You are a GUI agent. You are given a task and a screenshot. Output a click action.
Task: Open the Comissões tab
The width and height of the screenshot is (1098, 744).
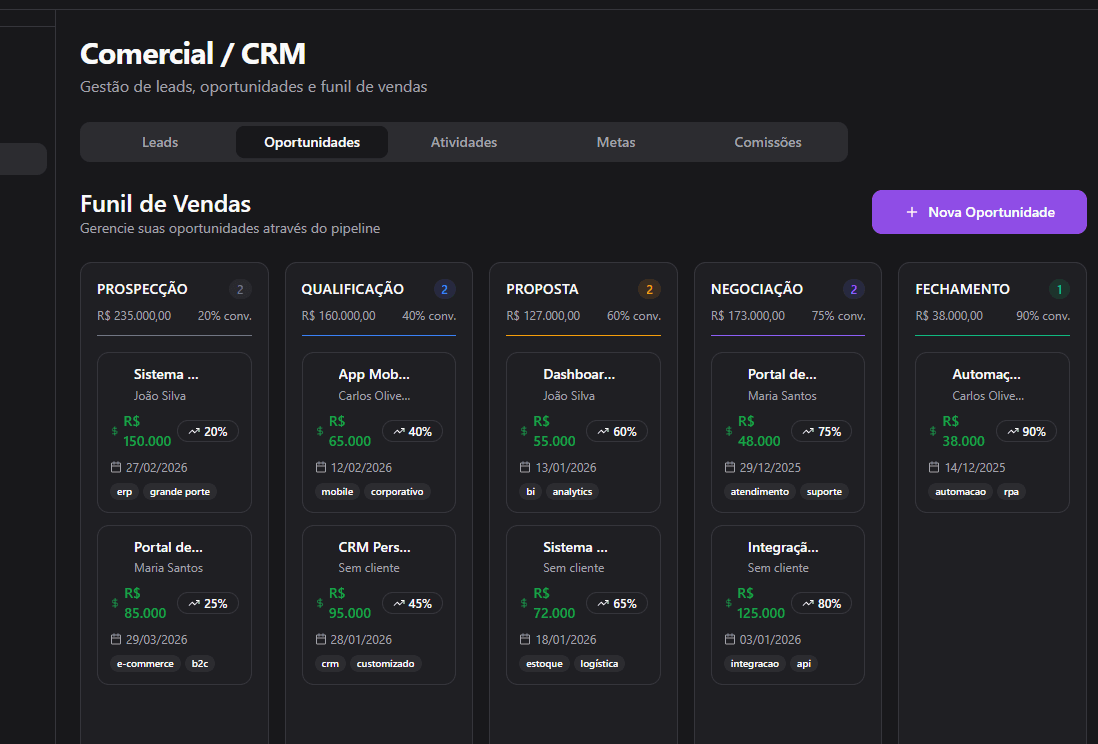pos(767,142)
